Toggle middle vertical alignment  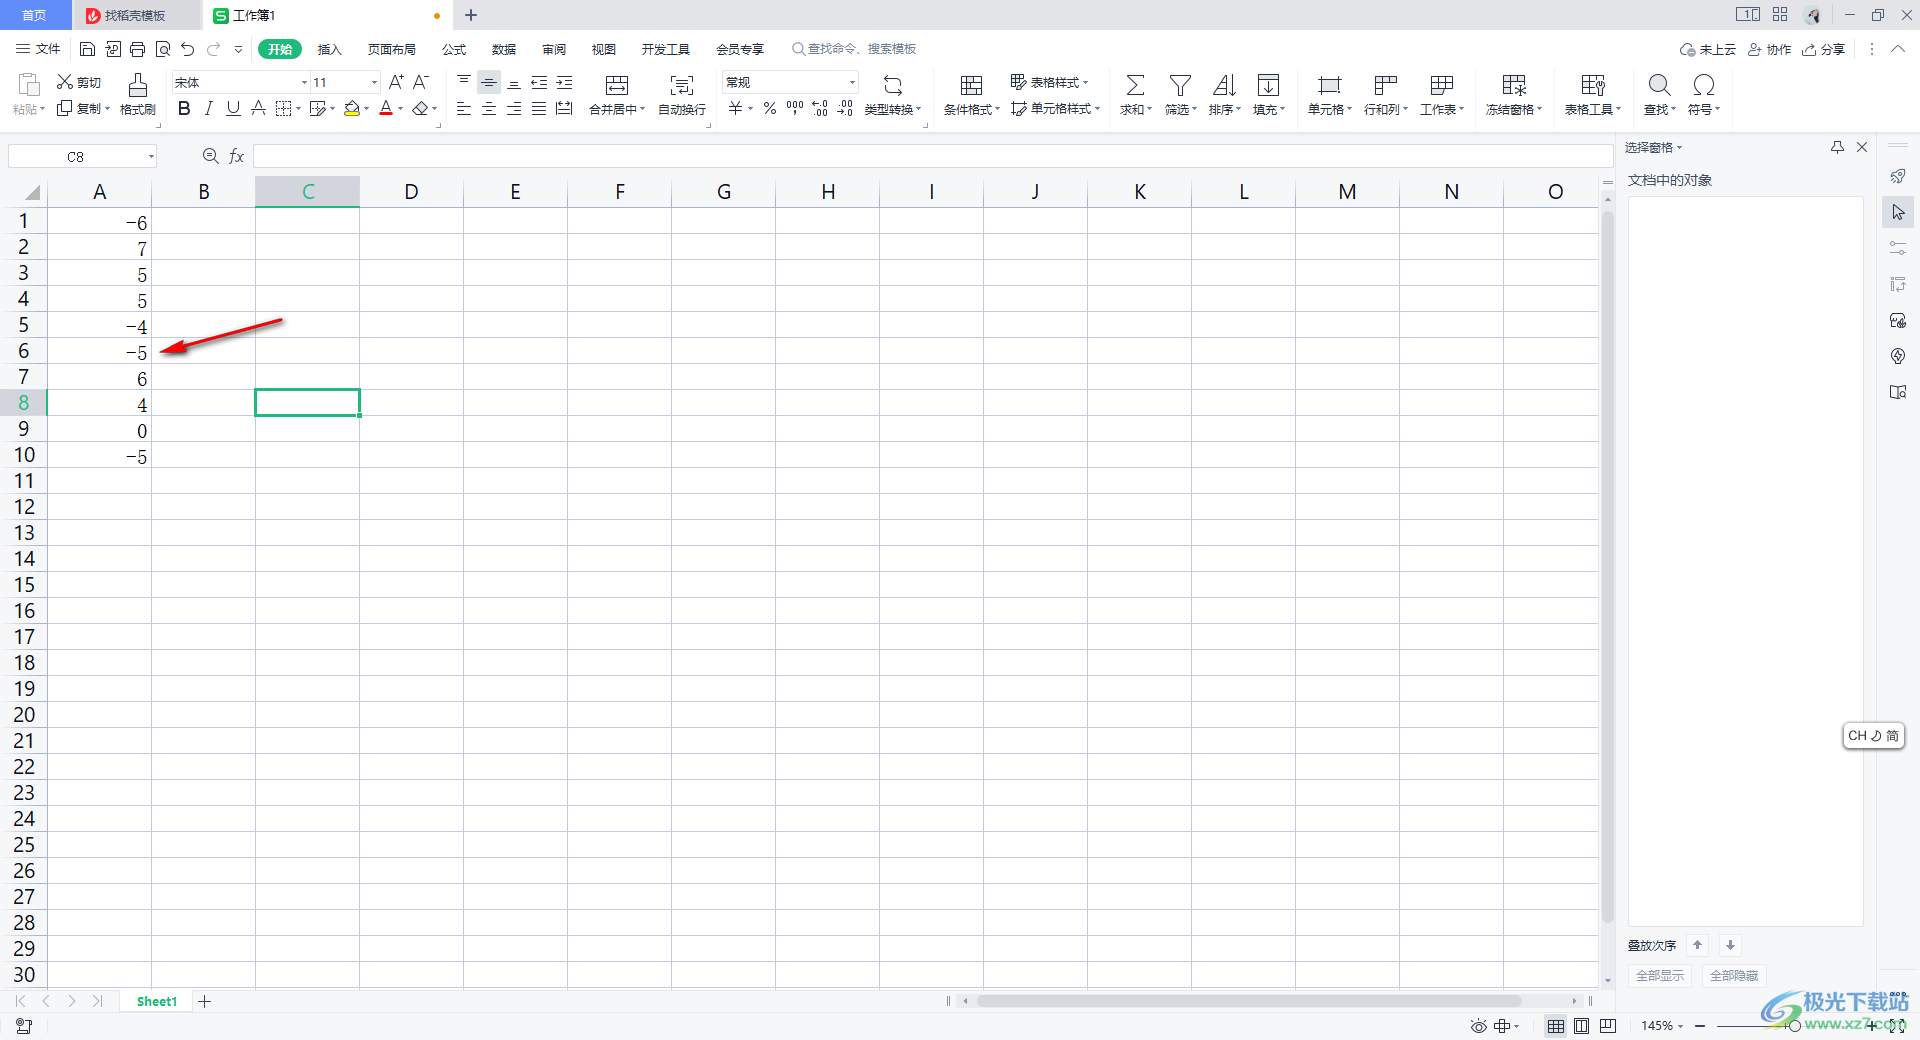(x=489, y=82)
